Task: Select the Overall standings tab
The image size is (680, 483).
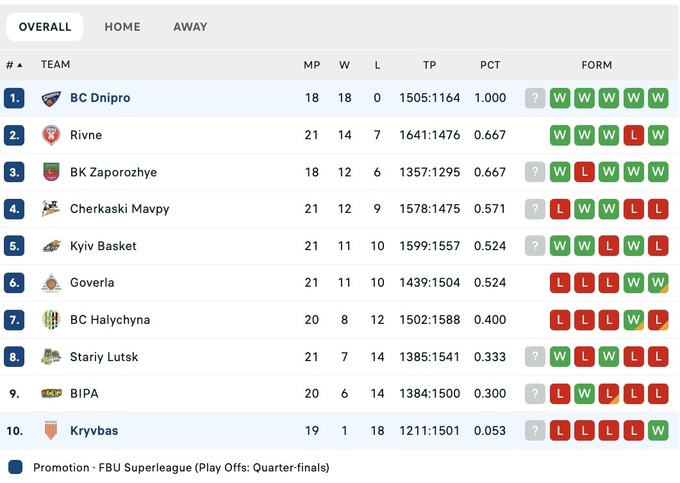Action: (45, 27)
